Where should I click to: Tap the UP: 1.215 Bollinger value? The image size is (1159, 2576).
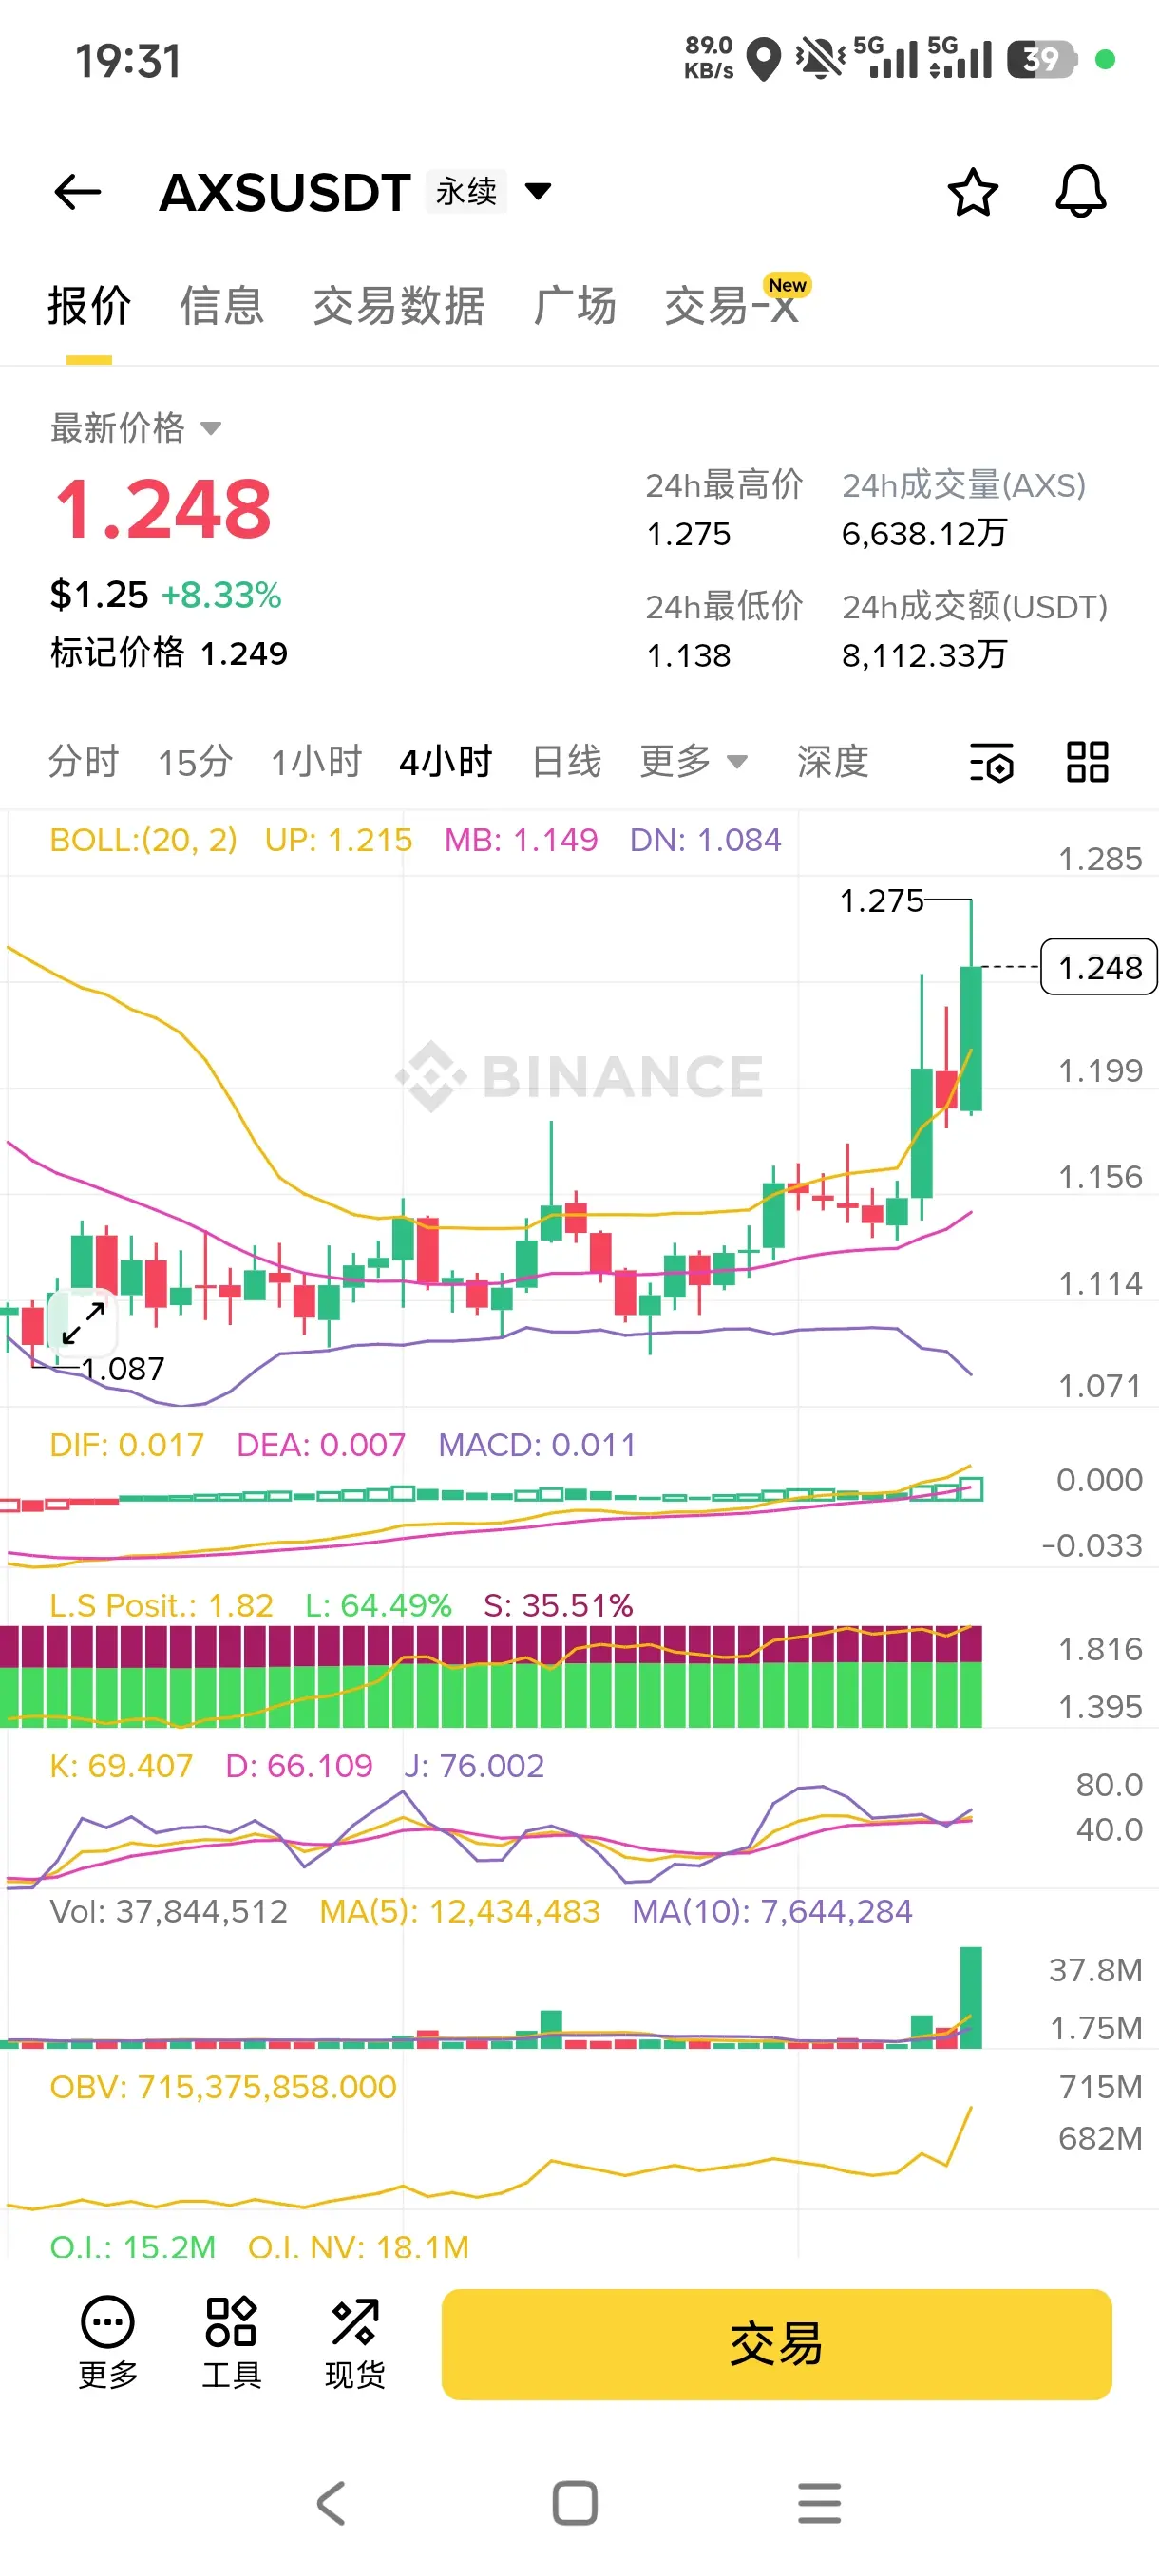pos(338,840)
